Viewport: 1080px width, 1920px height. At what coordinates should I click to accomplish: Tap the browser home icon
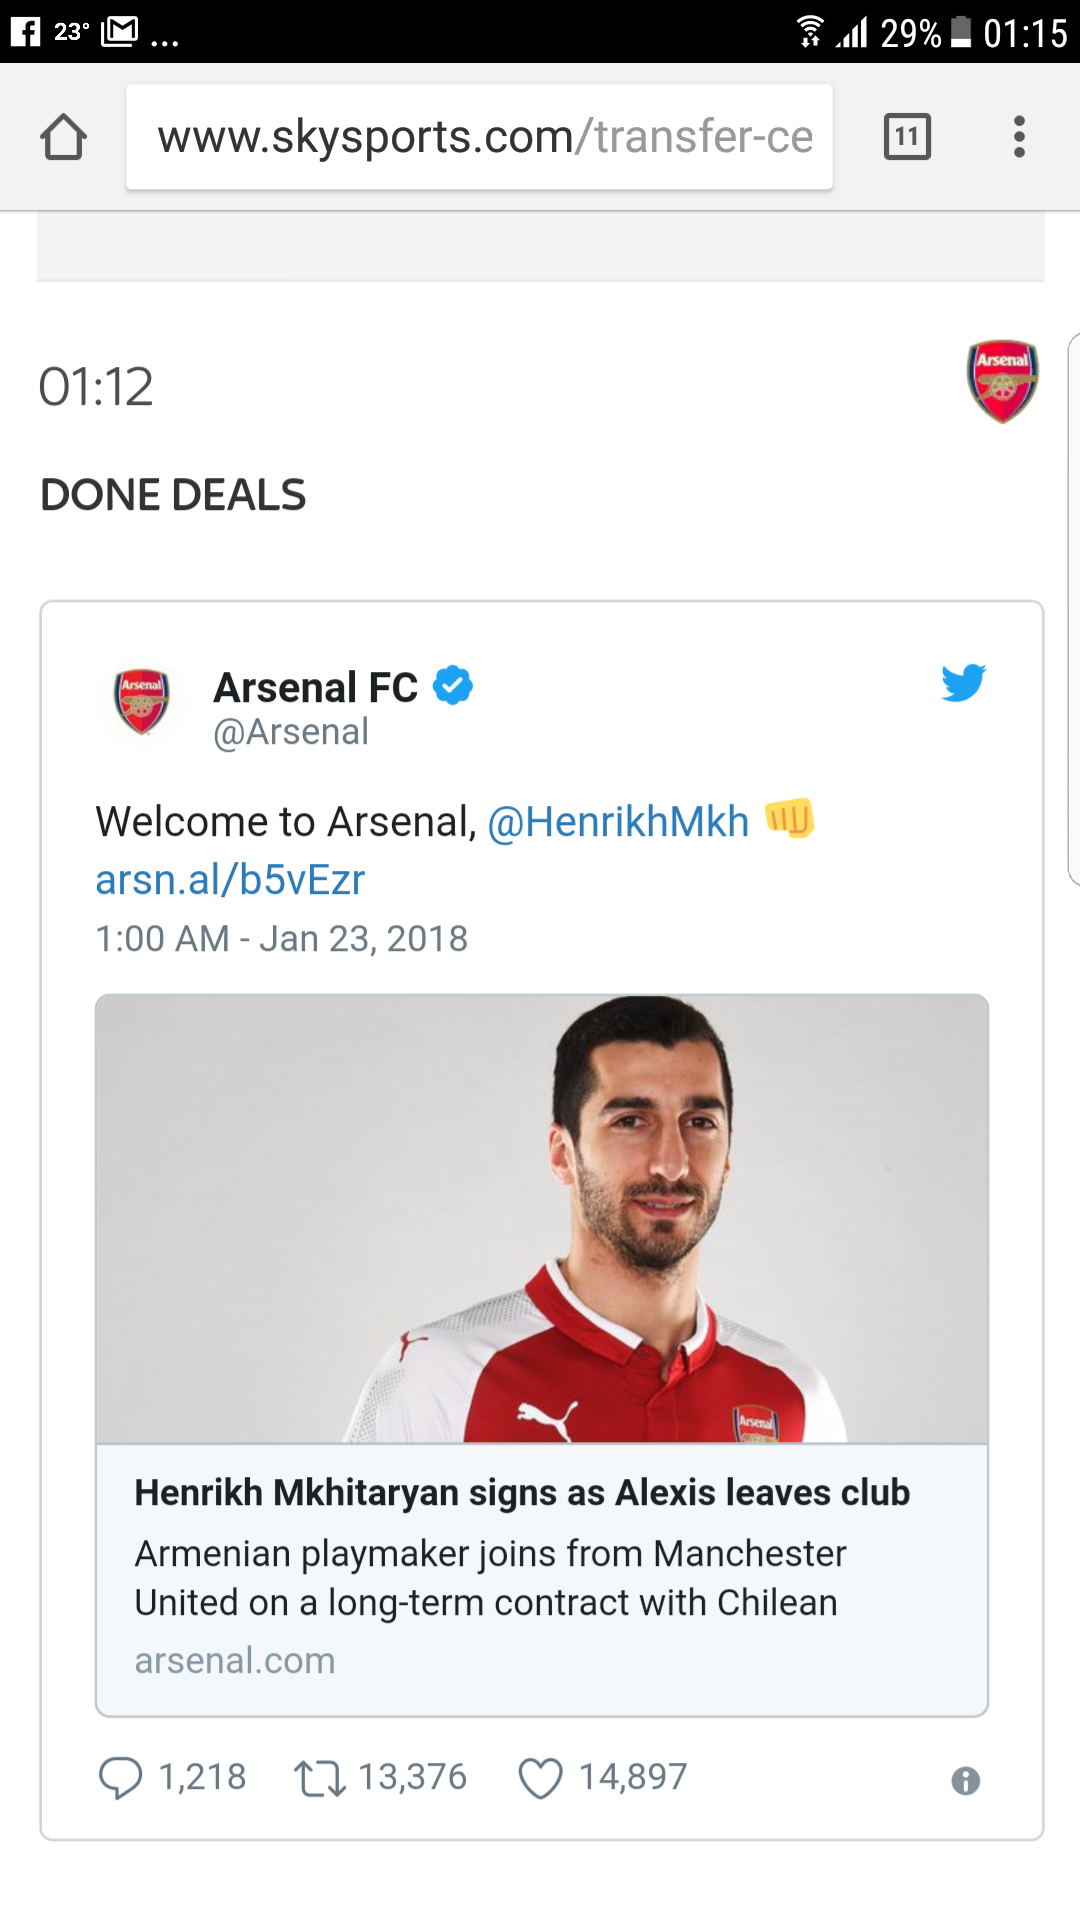[x=63, y=137]
